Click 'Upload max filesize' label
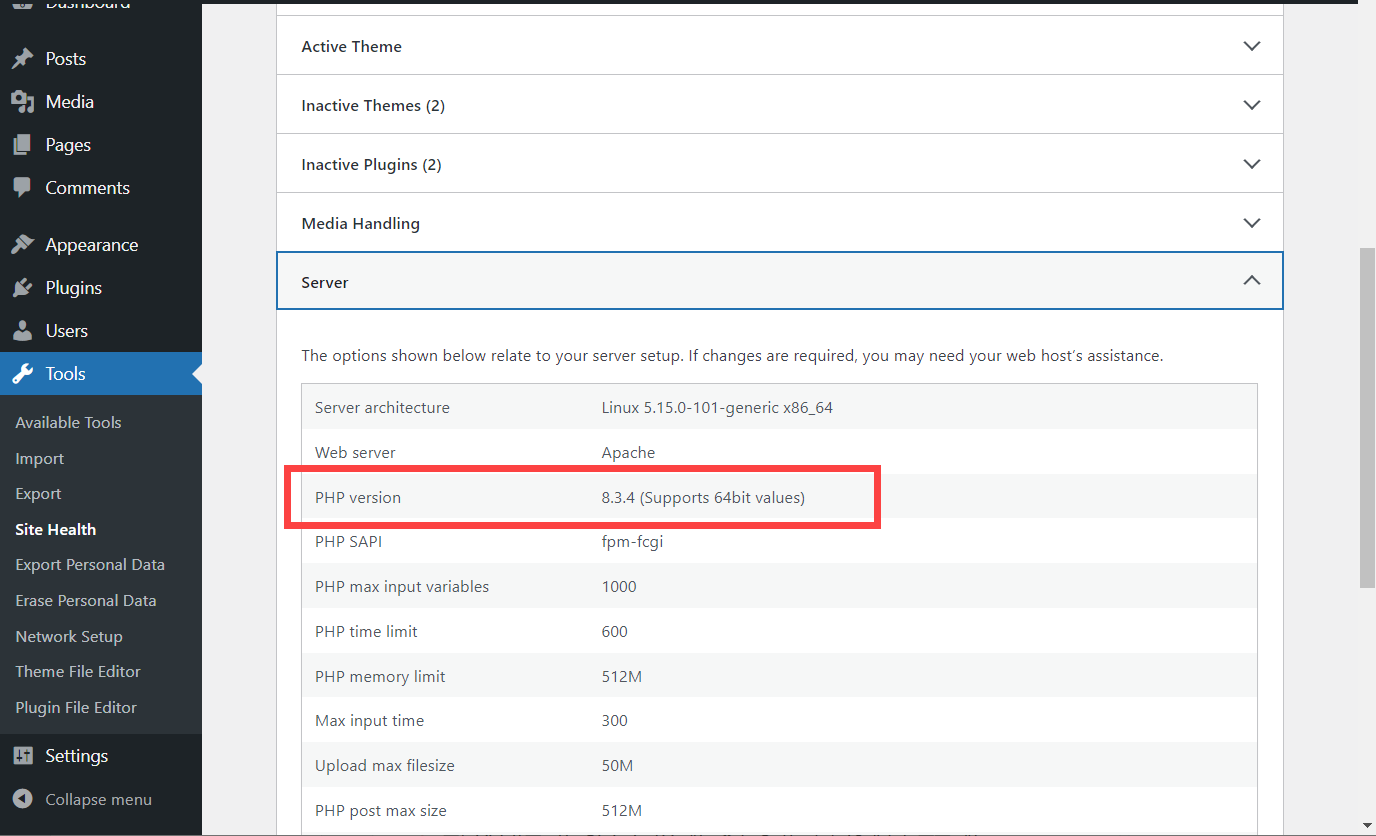Screen dimensions: 1376x836 (x=385, y=766)
